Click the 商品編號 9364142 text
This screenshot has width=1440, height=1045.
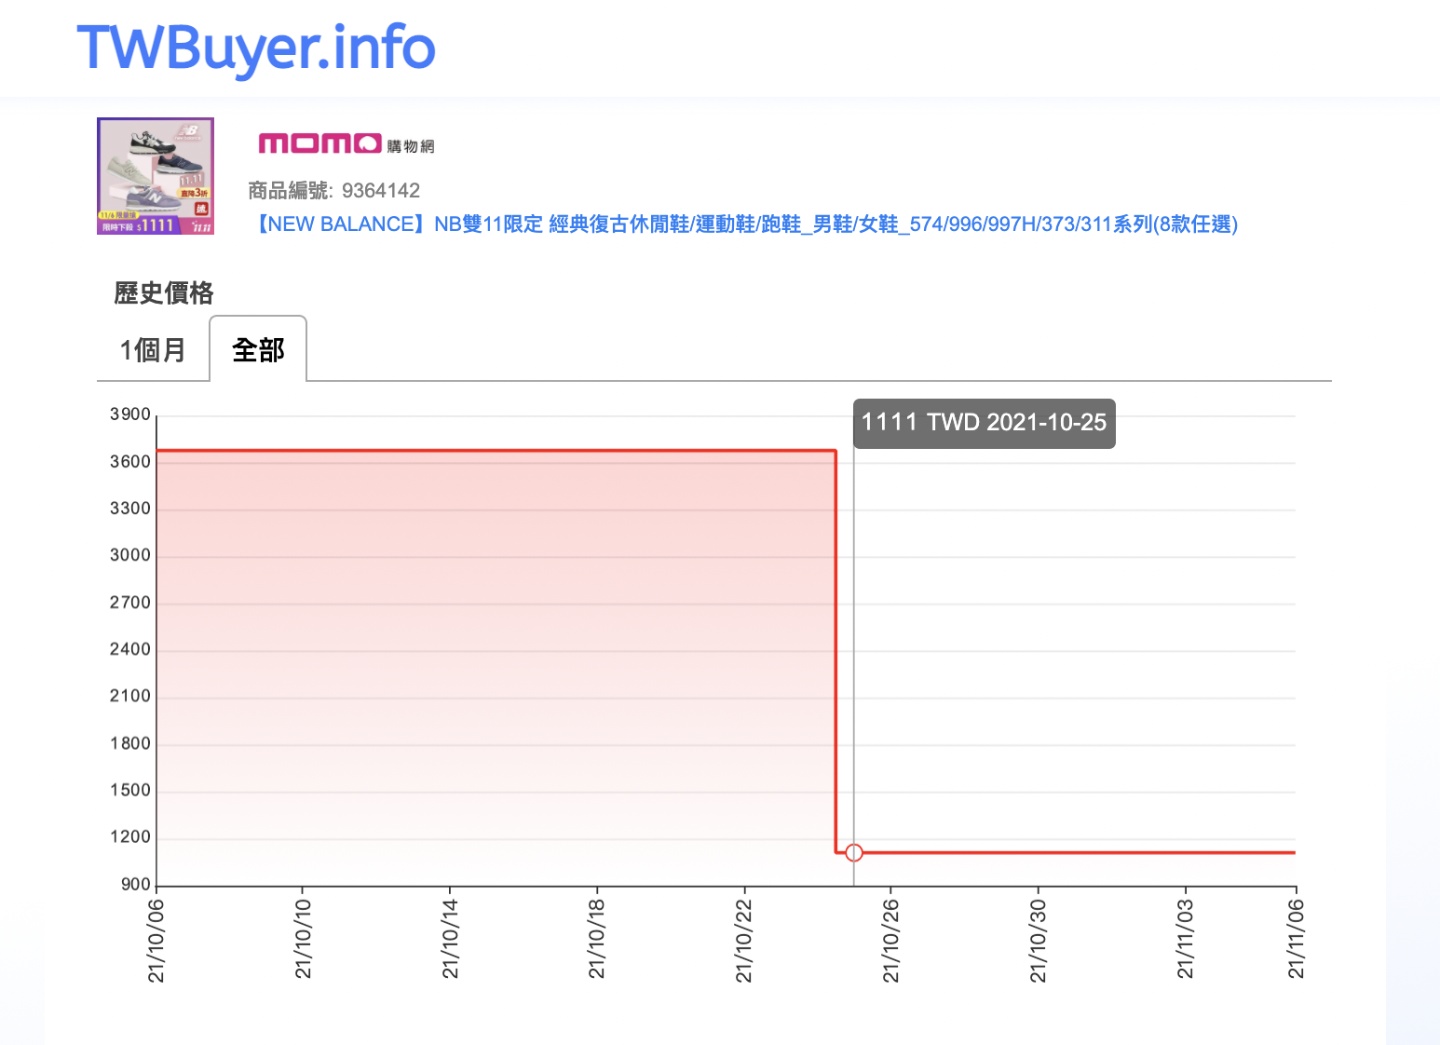pyautogui.click(x=330, y=190)
